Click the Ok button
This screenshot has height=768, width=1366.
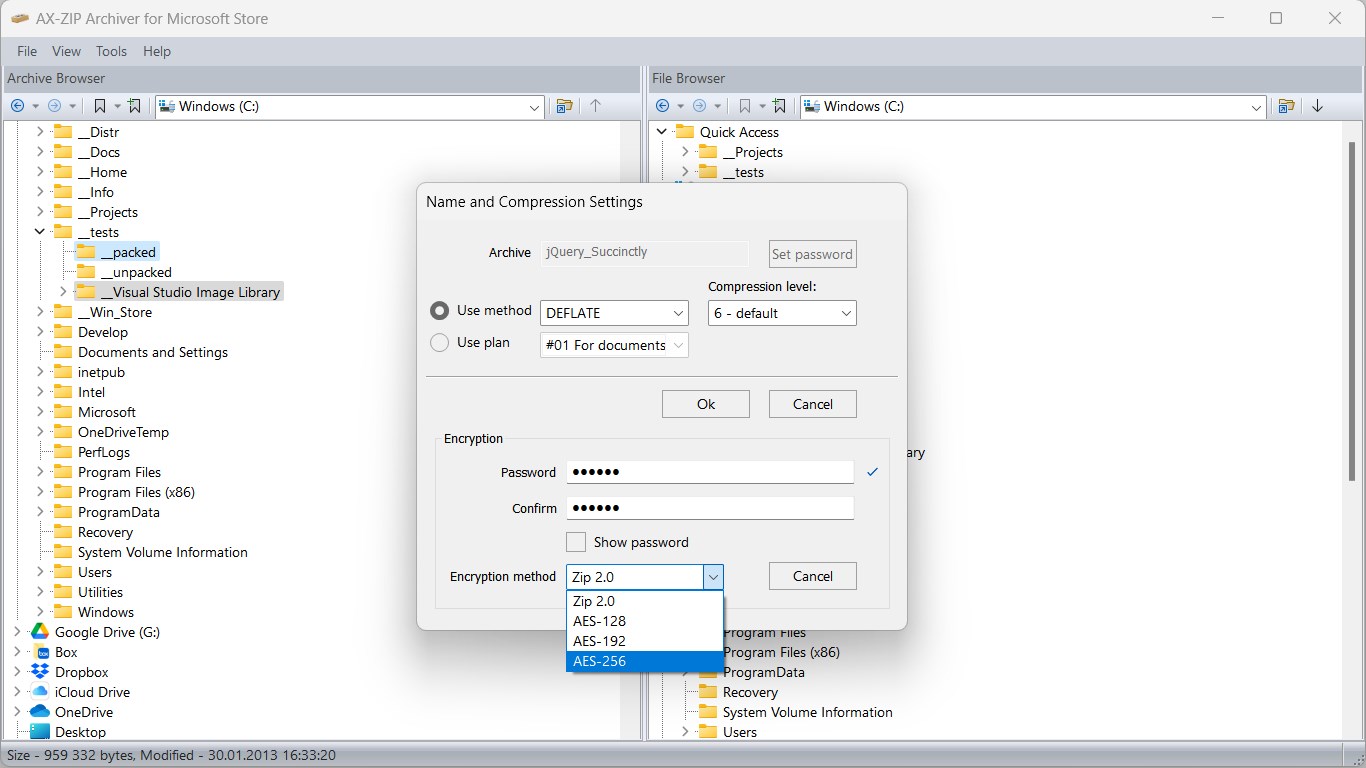[x=706, y=404]
